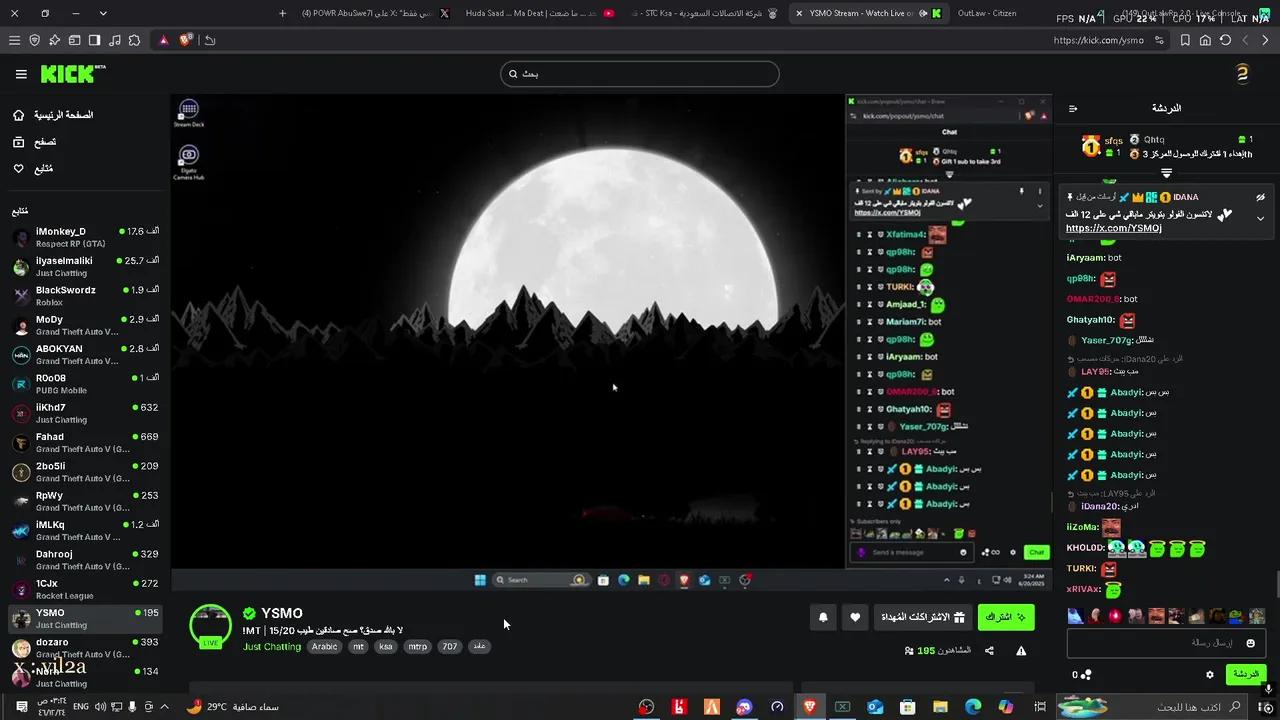Click the إرسال رسالة chat message field
Screen dimensions: 1280x720
point(1166,643)
